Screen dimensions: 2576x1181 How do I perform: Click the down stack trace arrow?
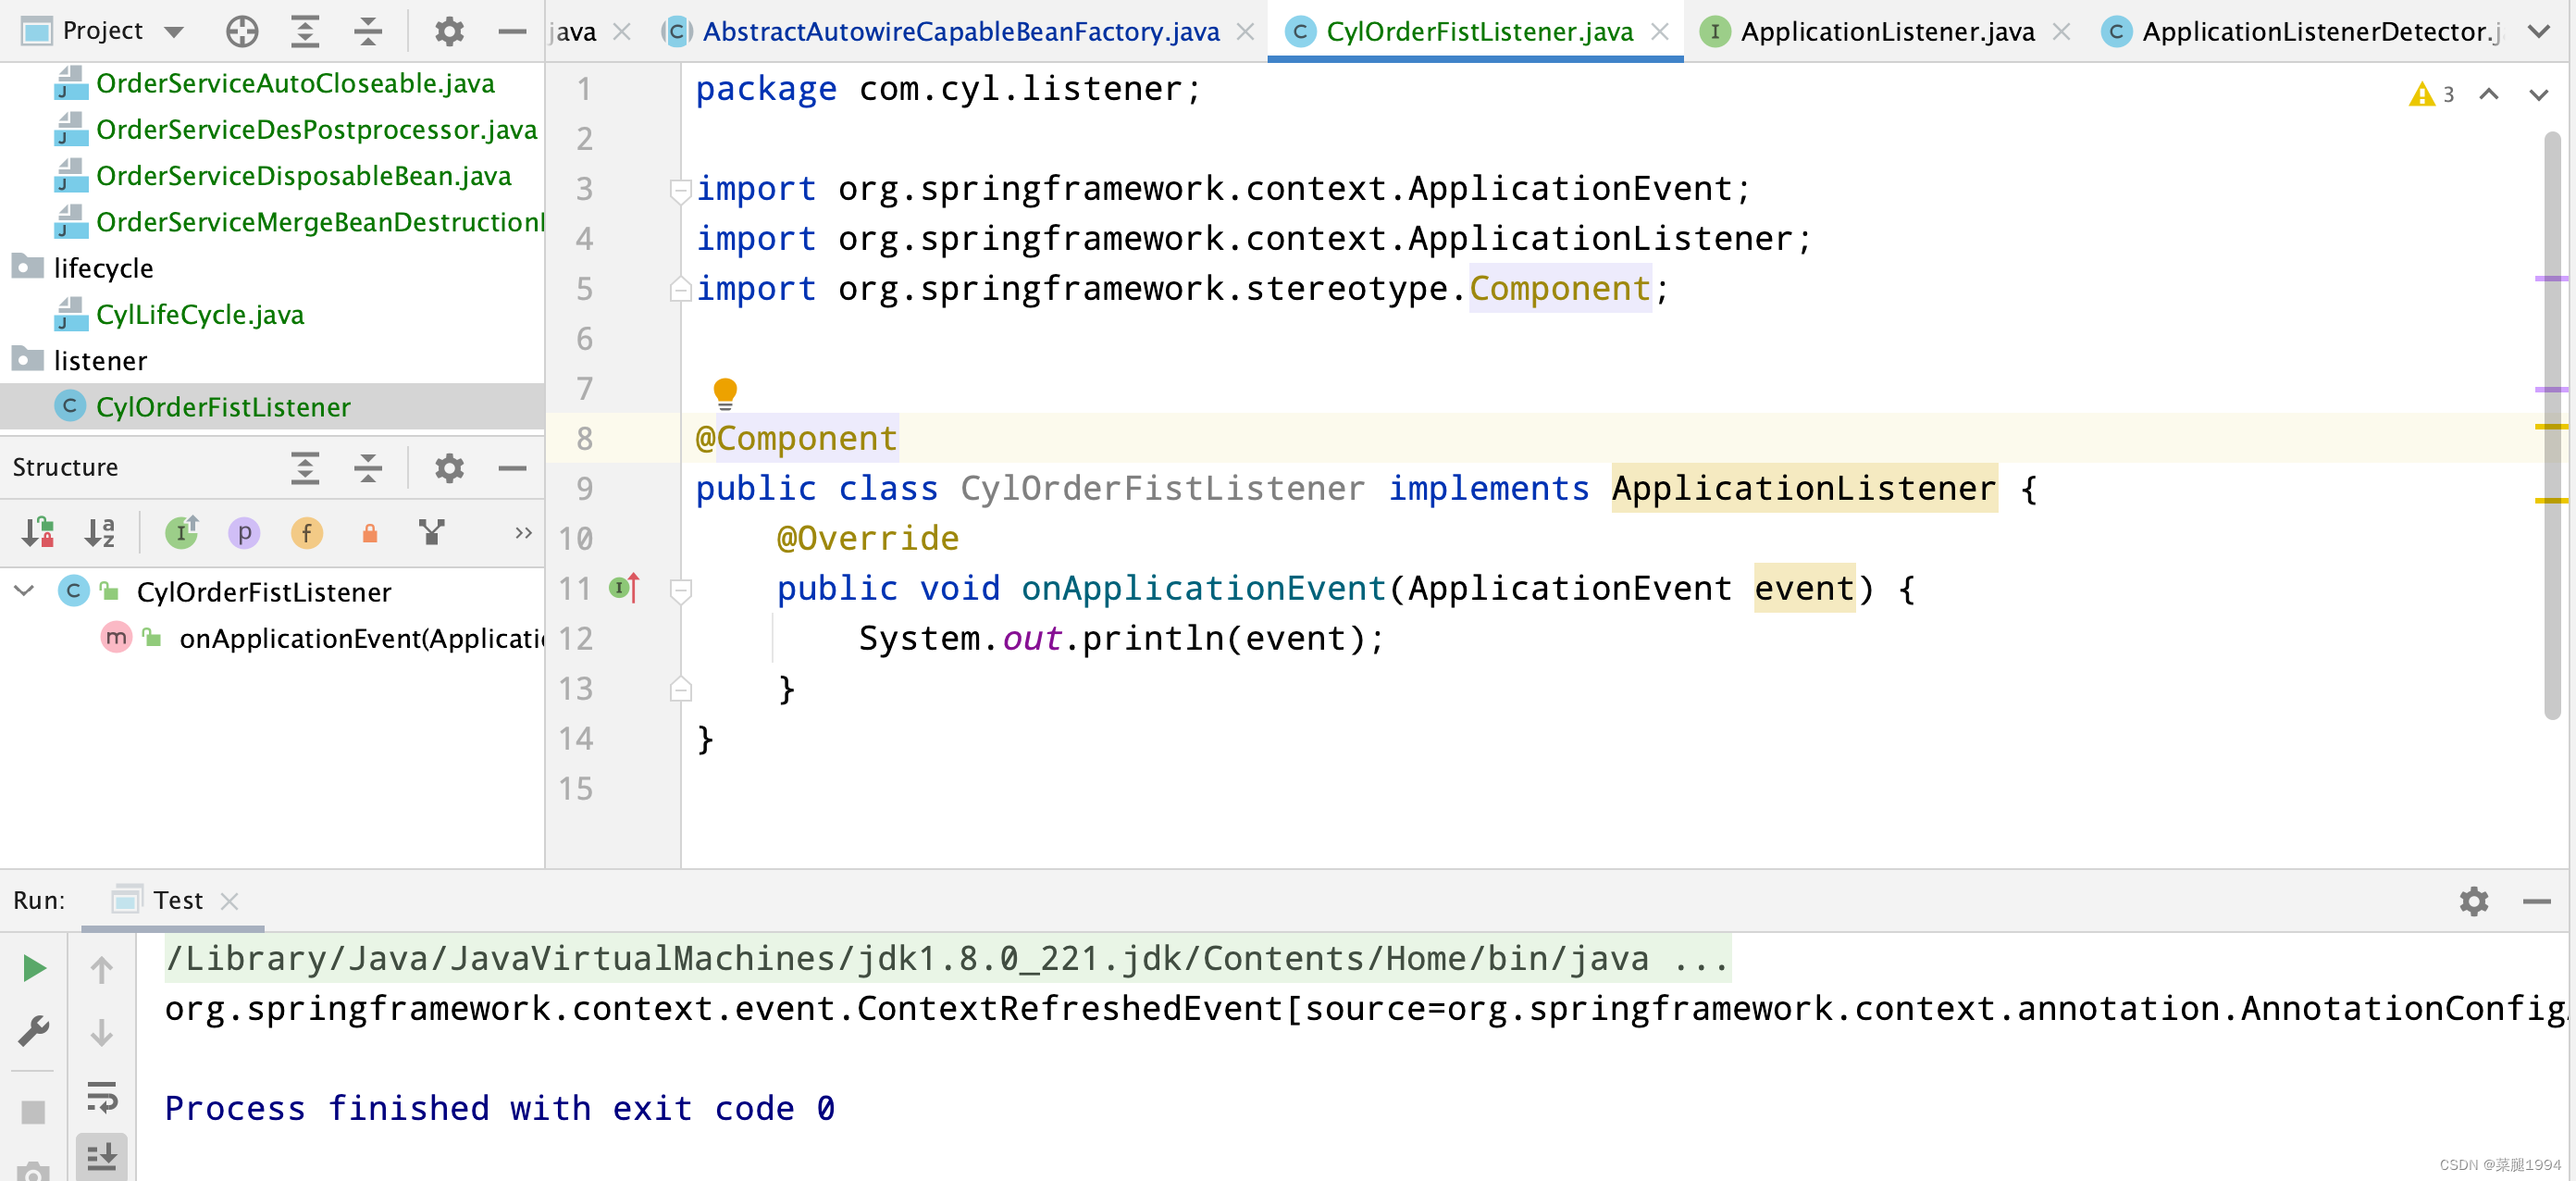coord(102,1032)
